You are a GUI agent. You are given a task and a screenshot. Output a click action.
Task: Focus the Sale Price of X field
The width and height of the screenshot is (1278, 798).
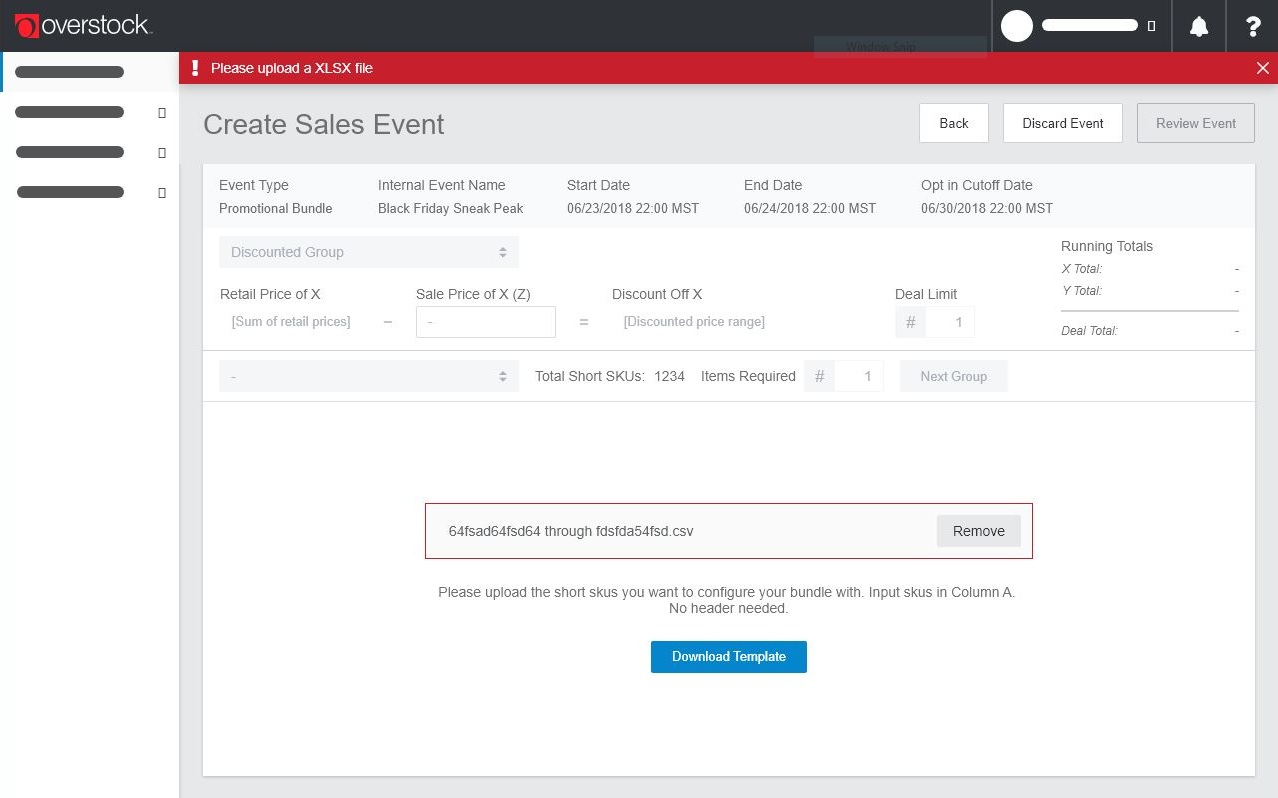(x=485, y=322)
